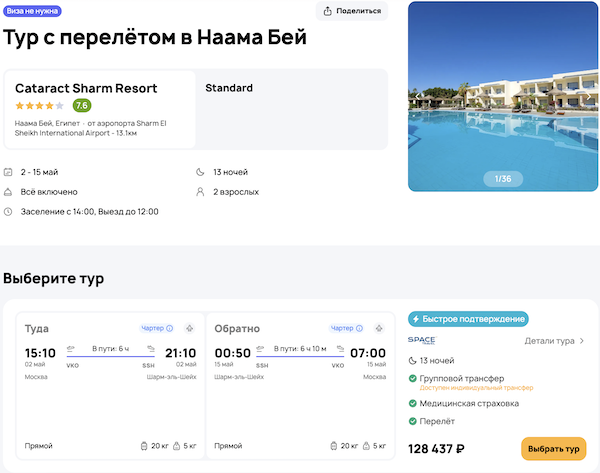600x473 pixels.
Task: Click Доступен индивидуальный трансфер link
Action: click(x=476, y=387)
